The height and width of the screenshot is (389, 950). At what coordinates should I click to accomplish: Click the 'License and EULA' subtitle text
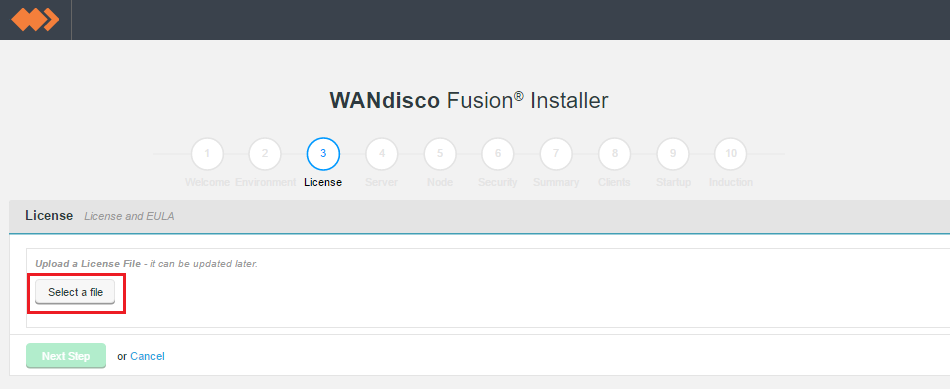pos(129,216)
